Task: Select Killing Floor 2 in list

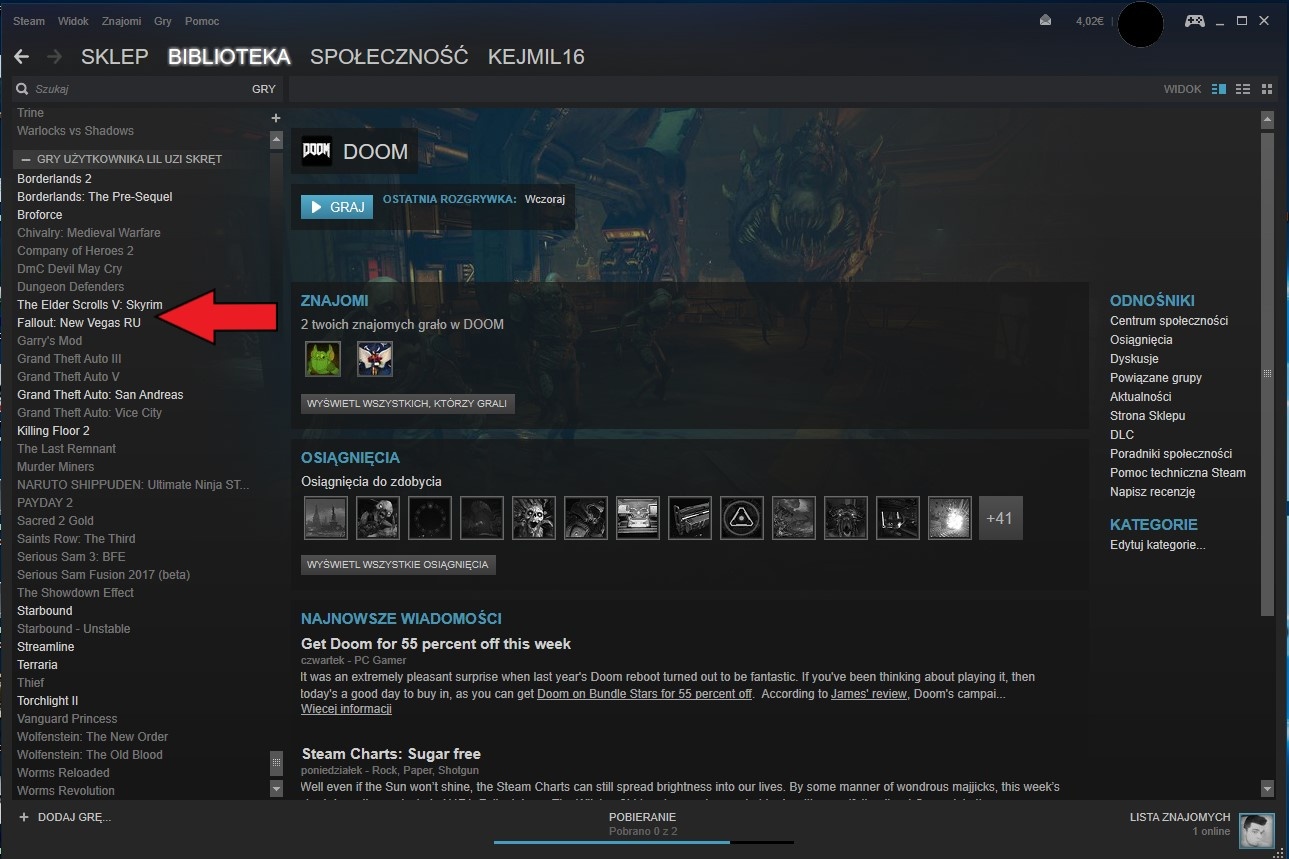Action: coord(53,431)
